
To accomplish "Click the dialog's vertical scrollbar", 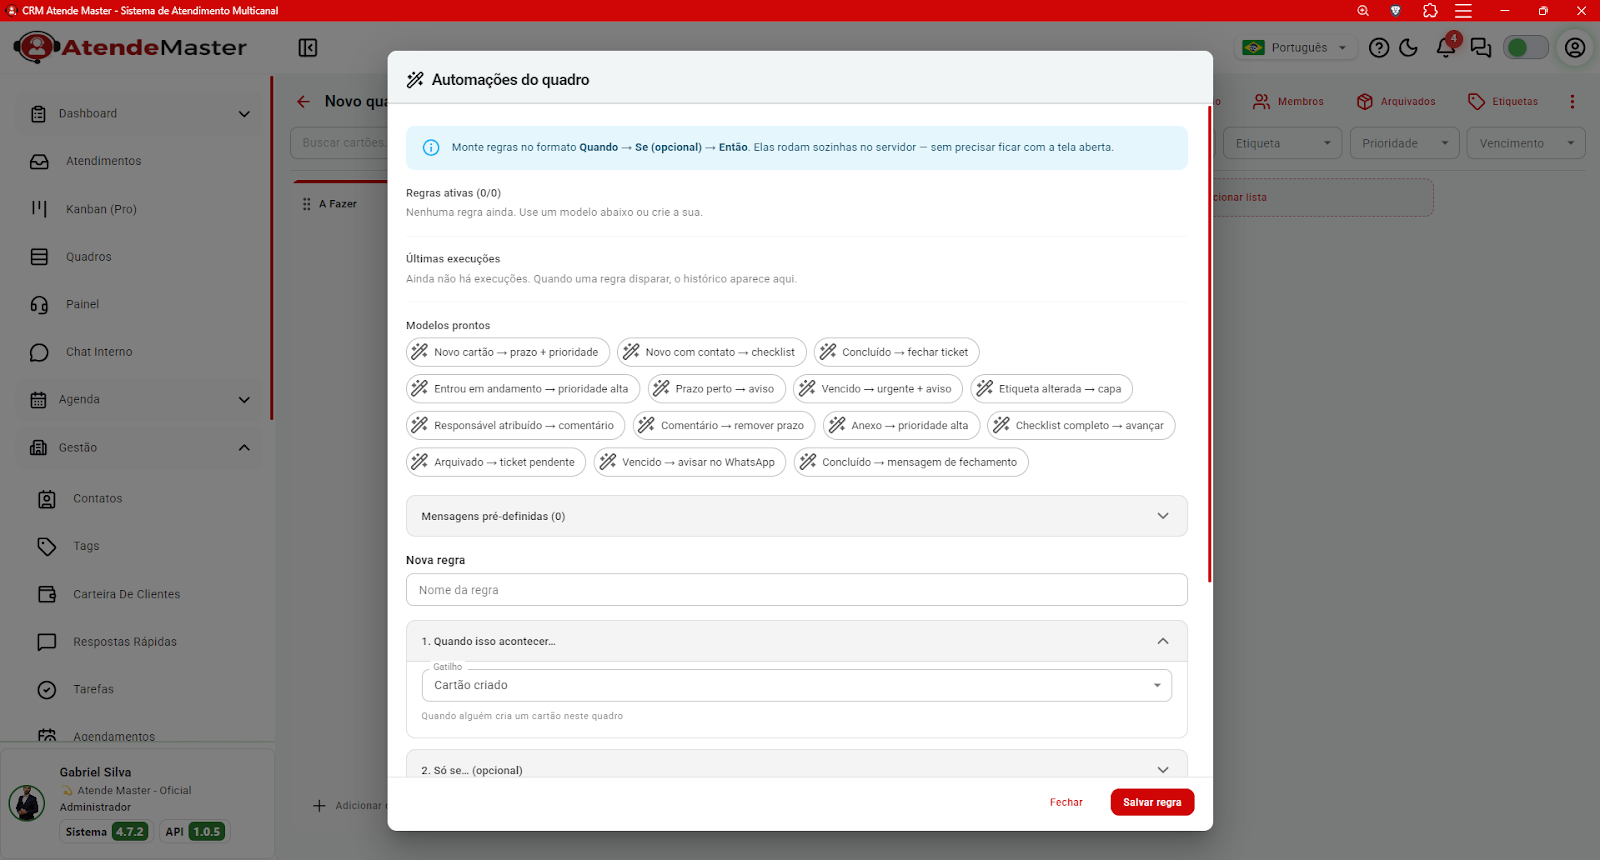I will tap(1210, 343).
